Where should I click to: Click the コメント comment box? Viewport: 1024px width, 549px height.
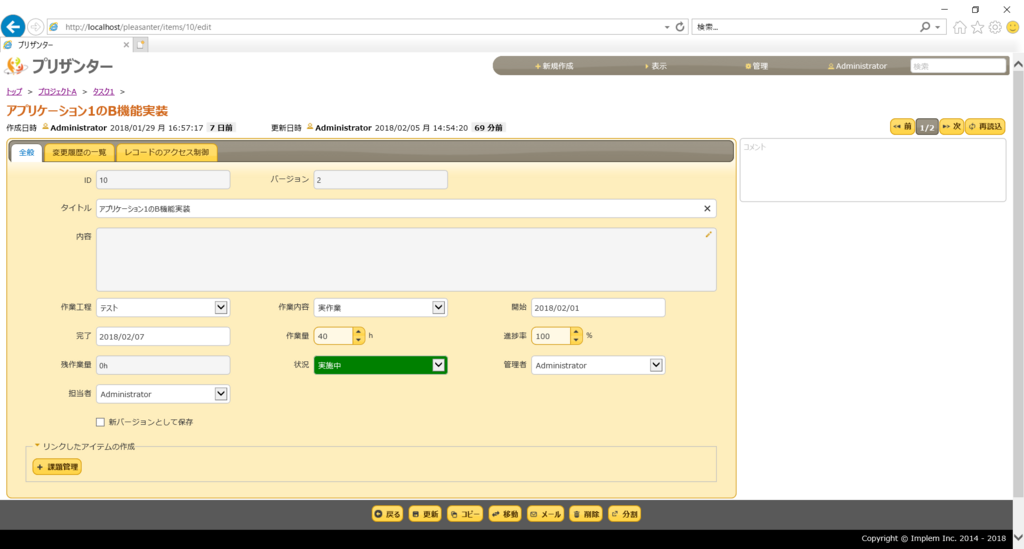click(872, 170)
